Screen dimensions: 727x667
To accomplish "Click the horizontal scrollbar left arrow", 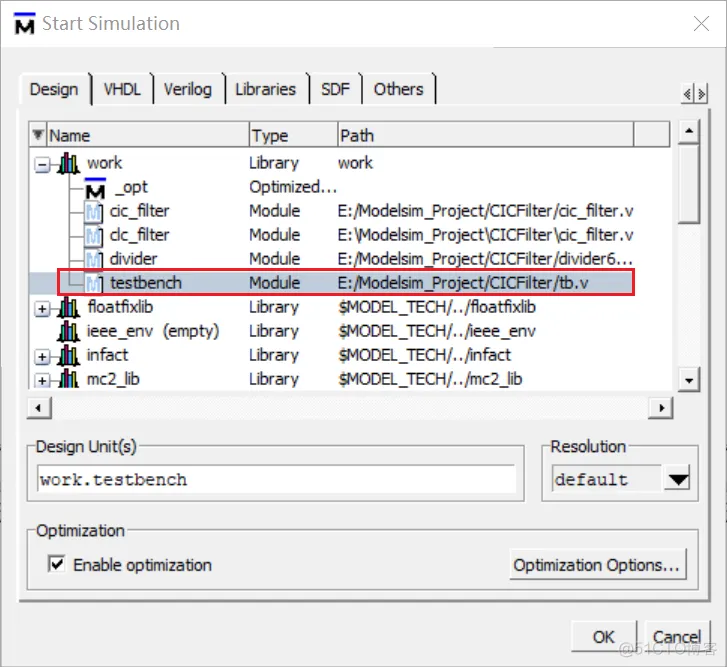I will [x=39, y=408].
